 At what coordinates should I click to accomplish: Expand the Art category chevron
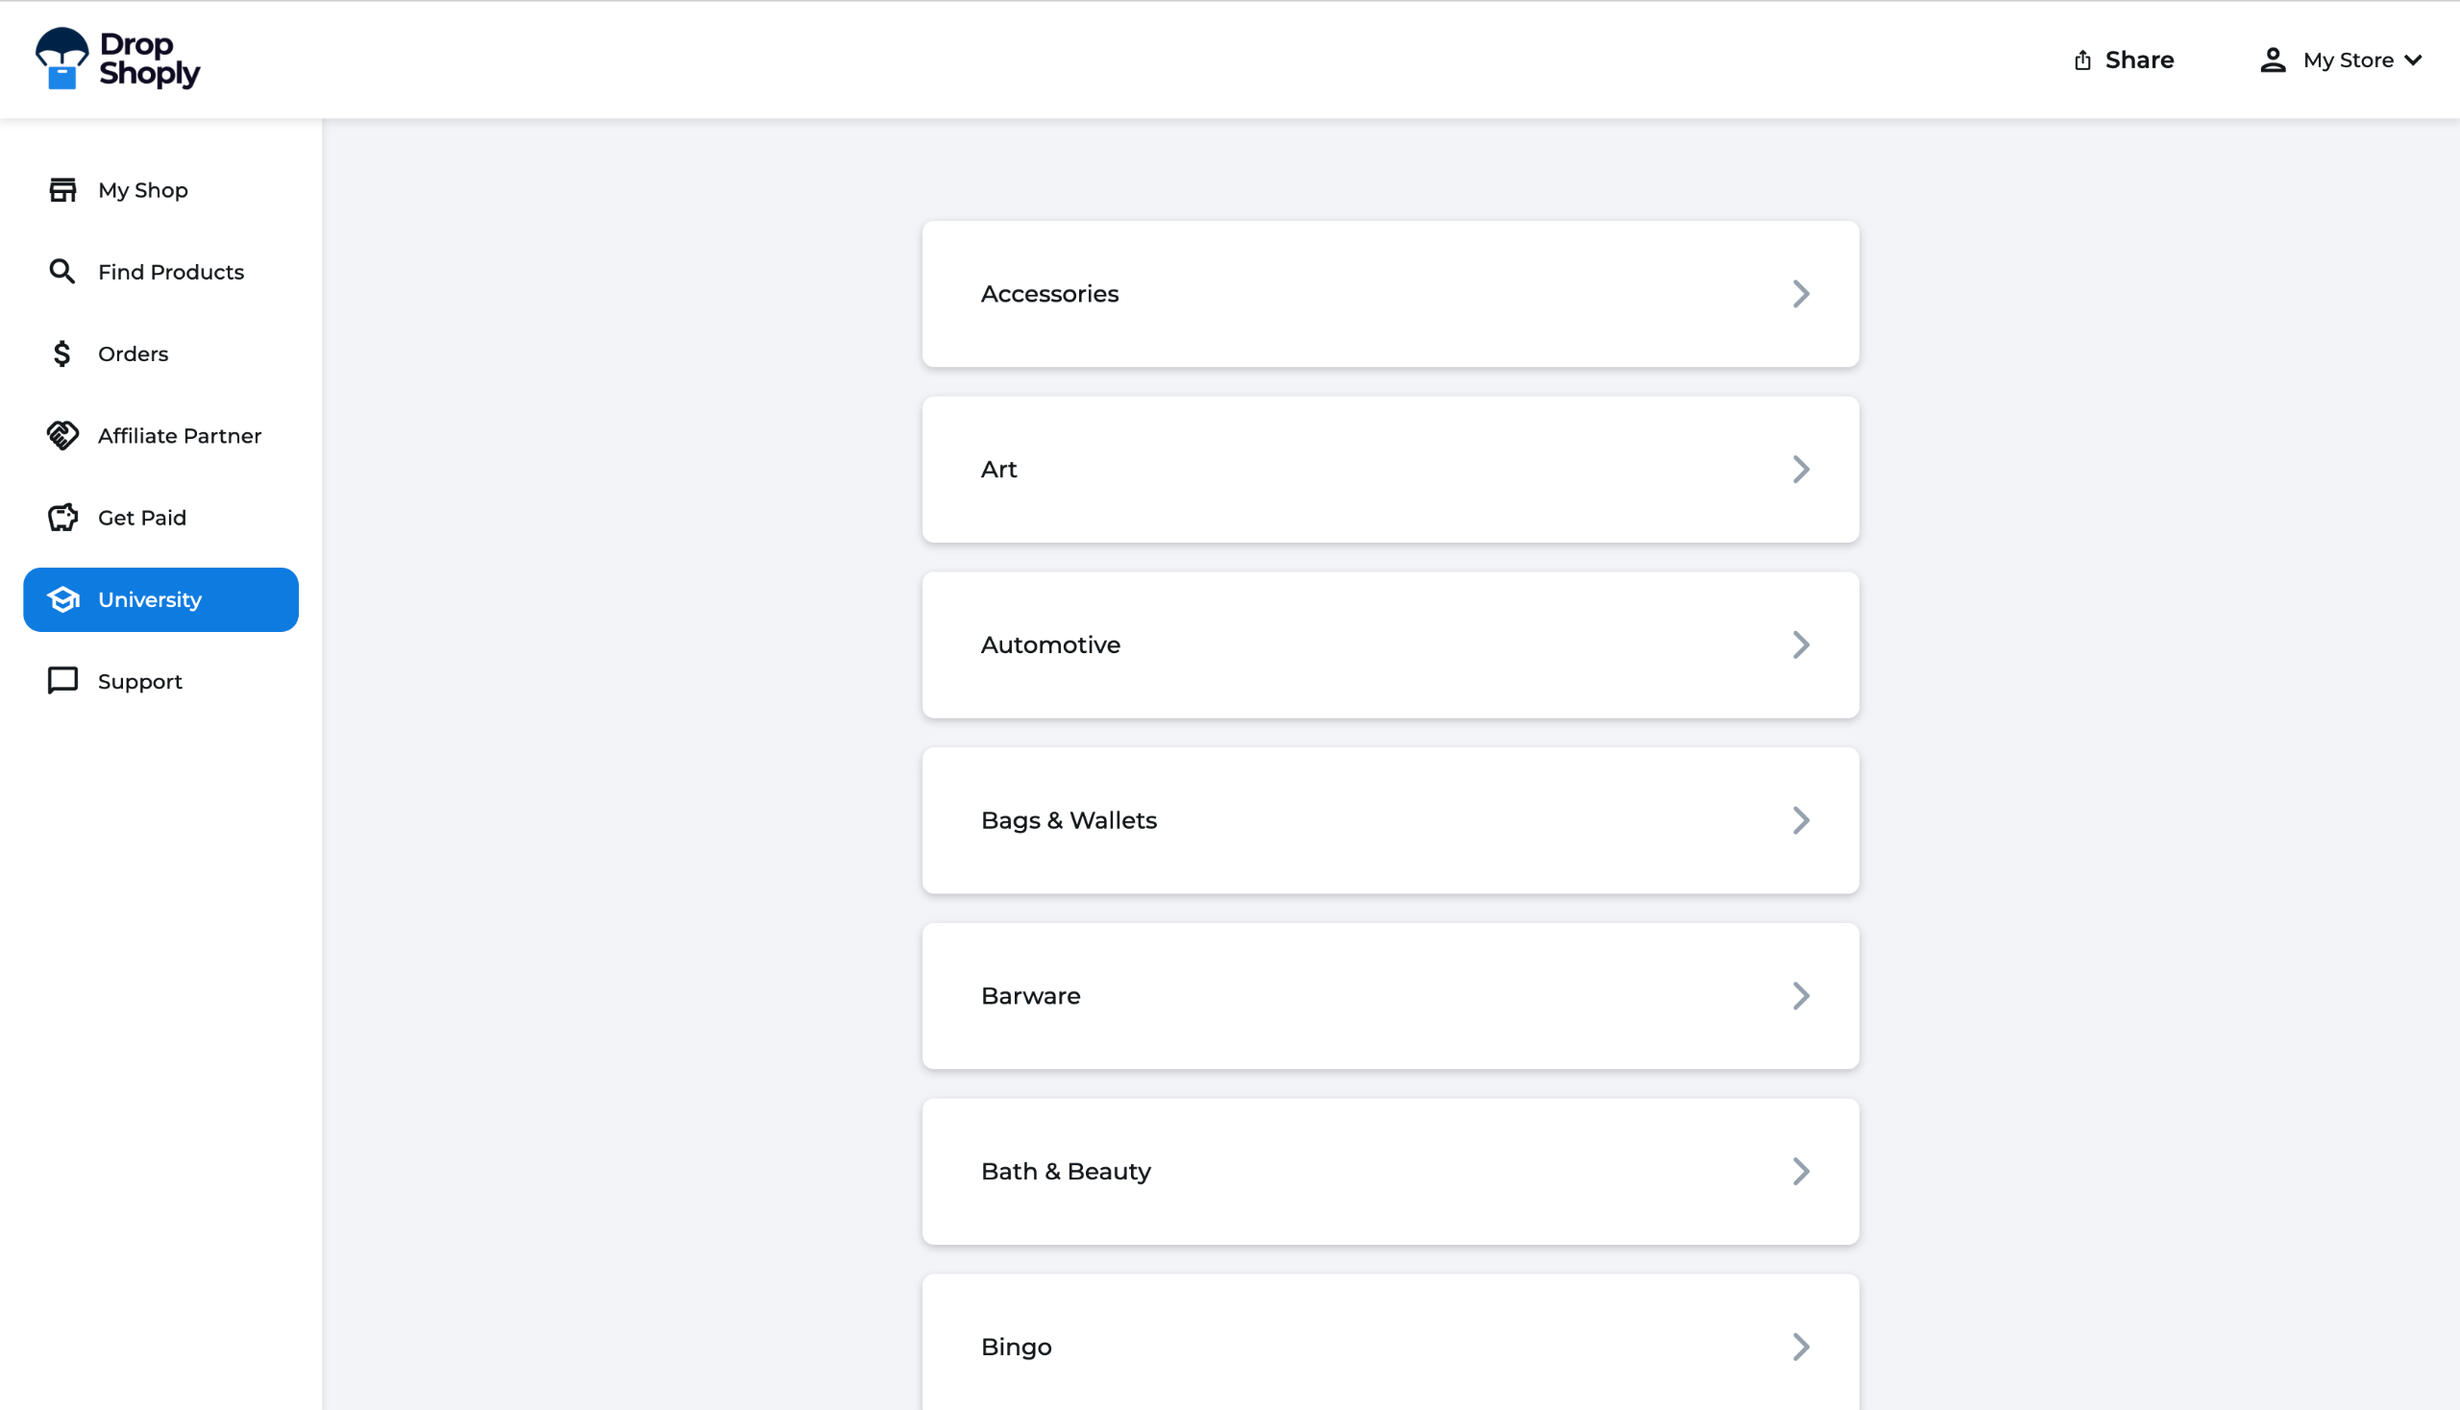point(1800,470)
